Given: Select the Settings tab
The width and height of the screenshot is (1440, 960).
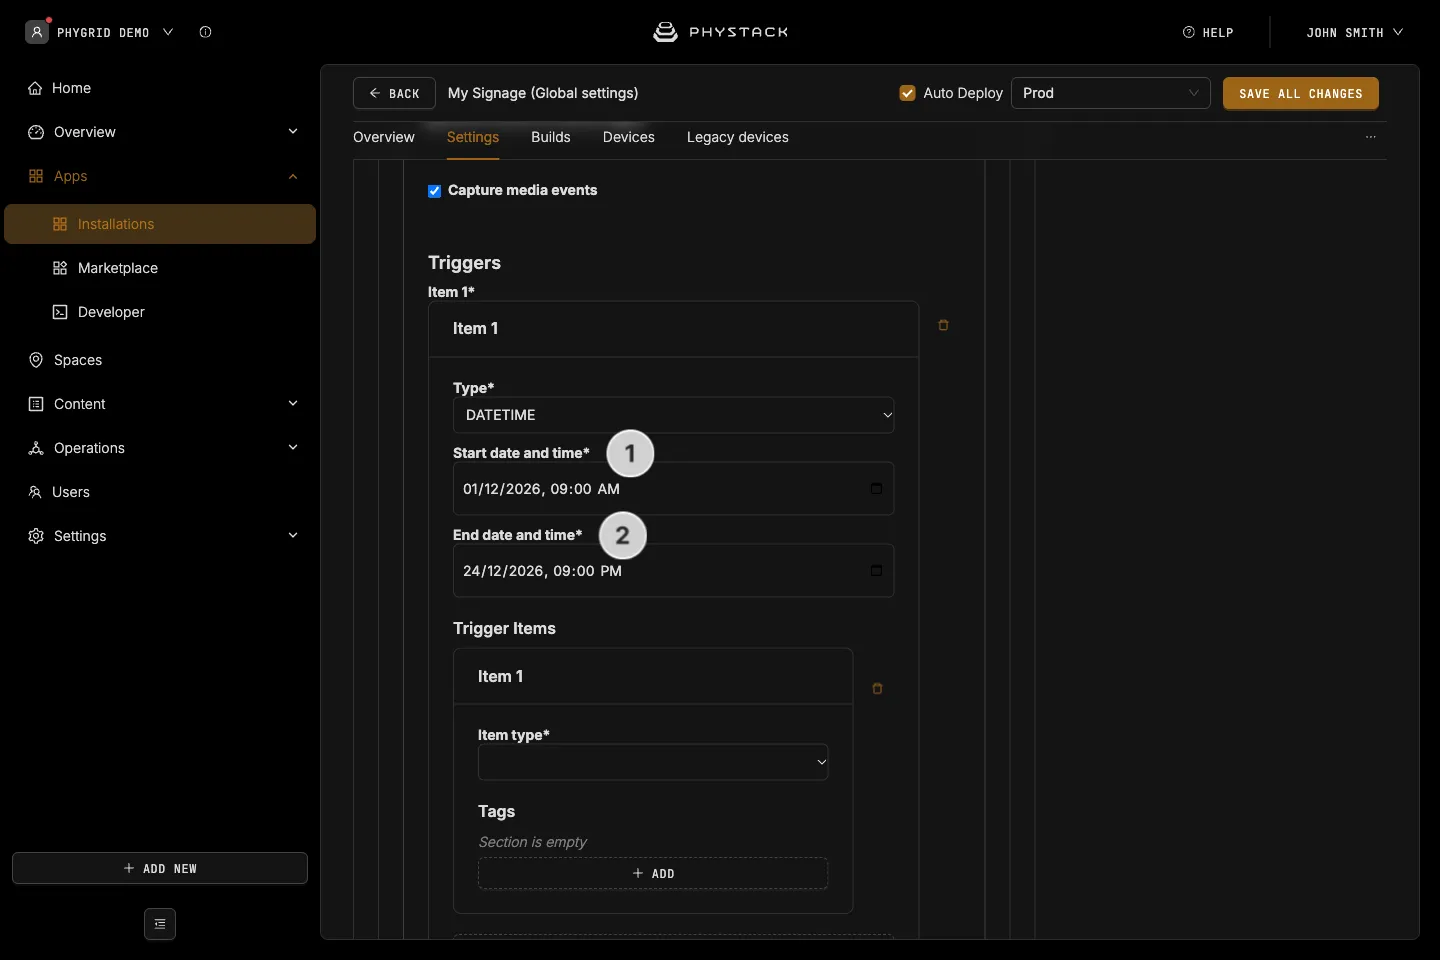Looking at the screenshot, I should point(473,137).
